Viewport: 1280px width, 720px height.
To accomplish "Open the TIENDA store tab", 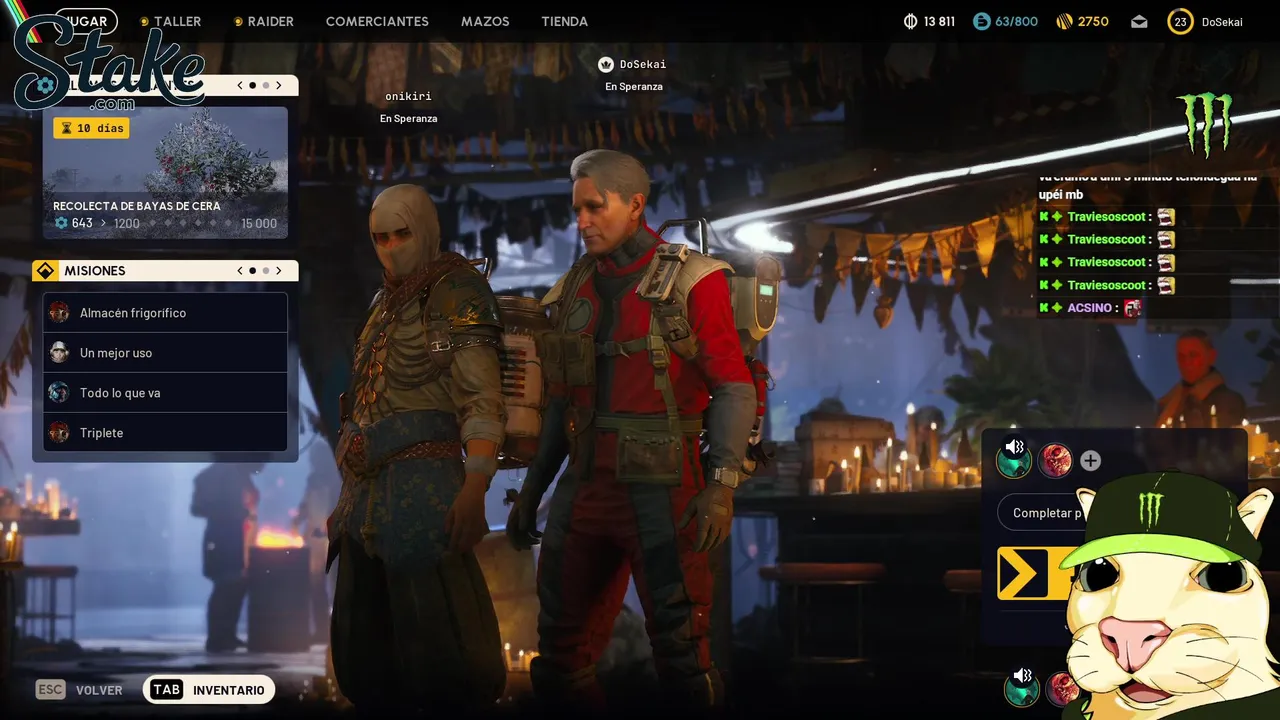I will 564,21.
